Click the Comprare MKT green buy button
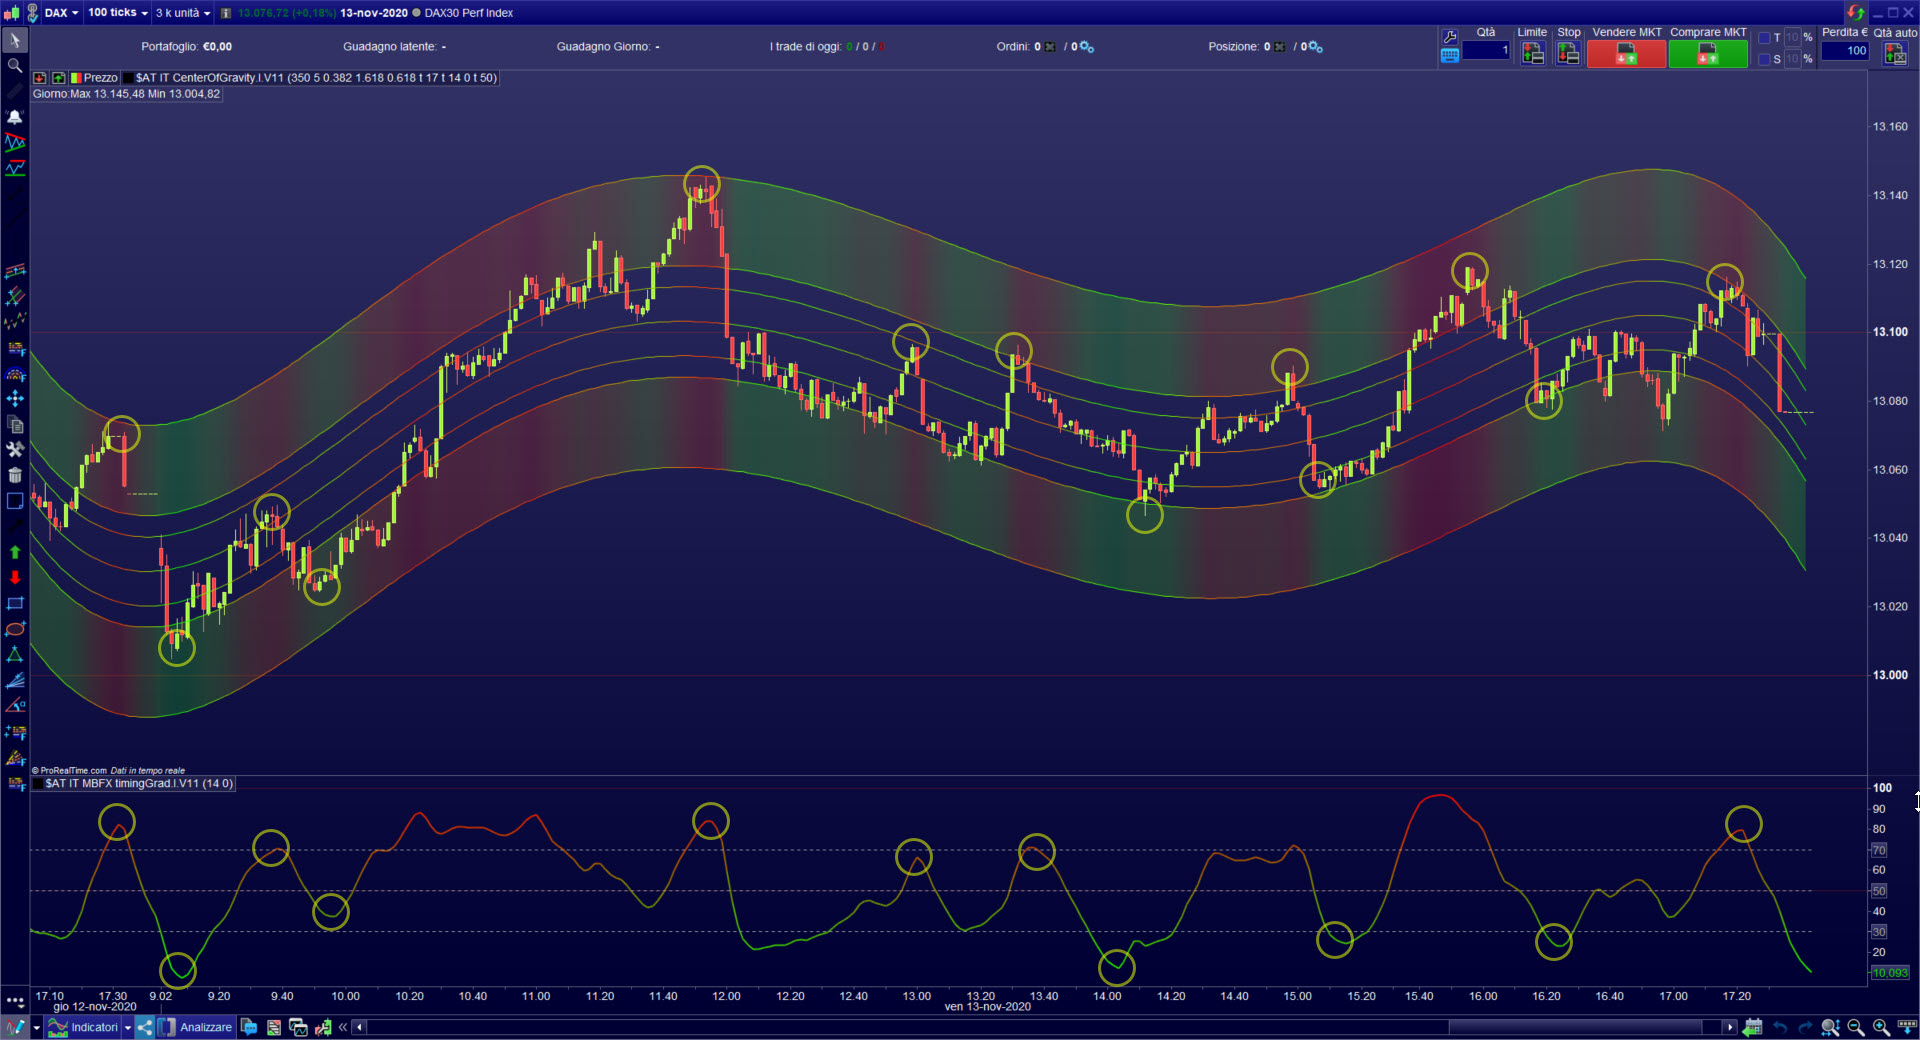Image resolution: width=1920 pixels, height=1040 pixels. 1708,55
